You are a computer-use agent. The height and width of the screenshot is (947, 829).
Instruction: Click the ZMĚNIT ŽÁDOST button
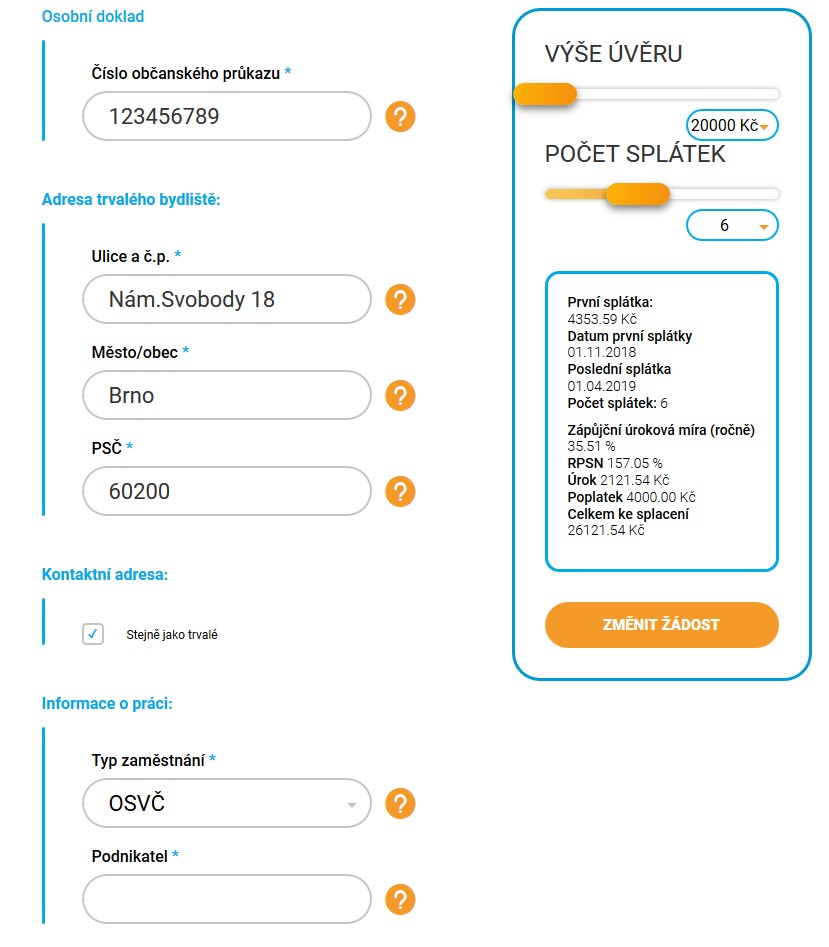click(662, 625)
